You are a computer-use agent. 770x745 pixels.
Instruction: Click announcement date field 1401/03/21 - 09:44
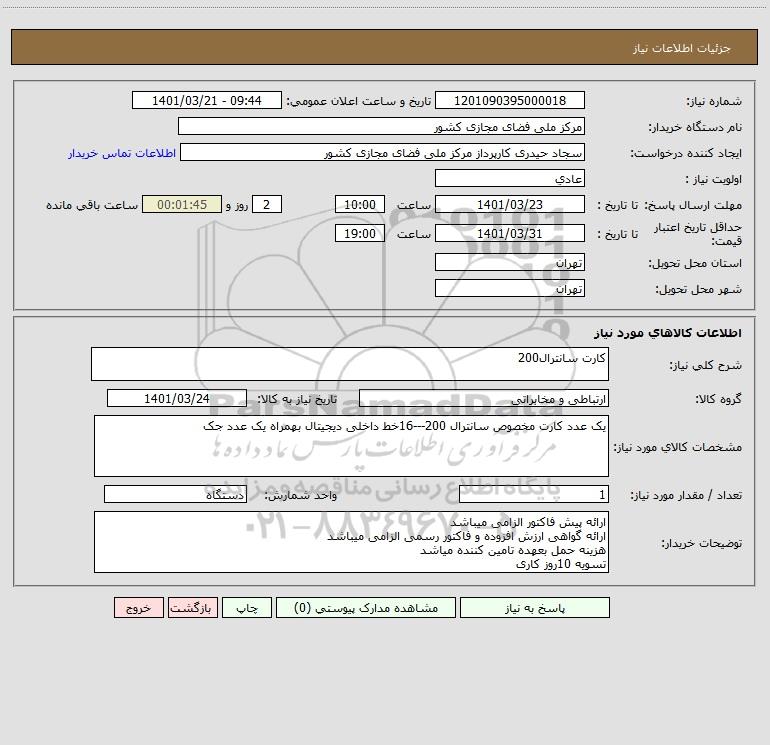click(207, 100)
